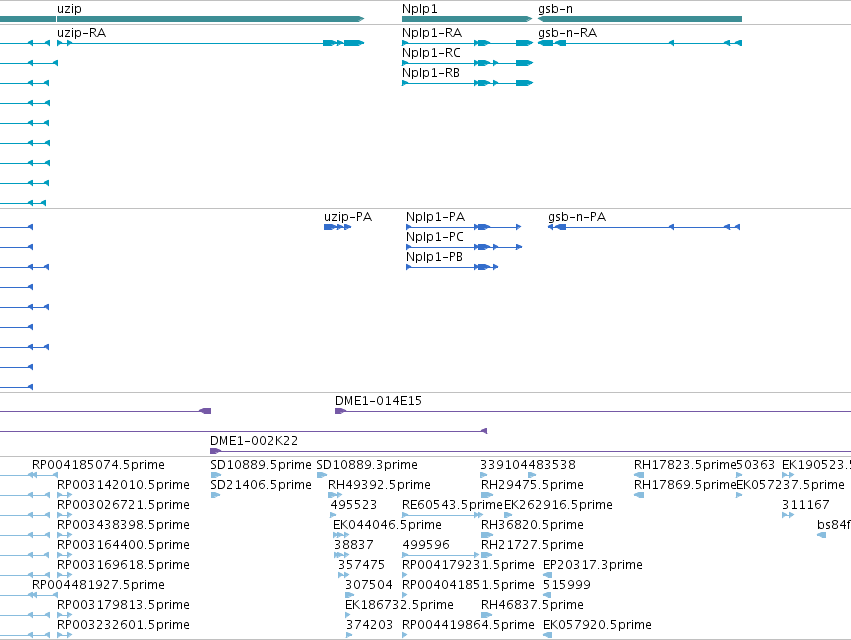Click the RP003179813.5prime EST label
Image resolution: width=851 pixels, height=640 pixels.
tap(123, 605)
